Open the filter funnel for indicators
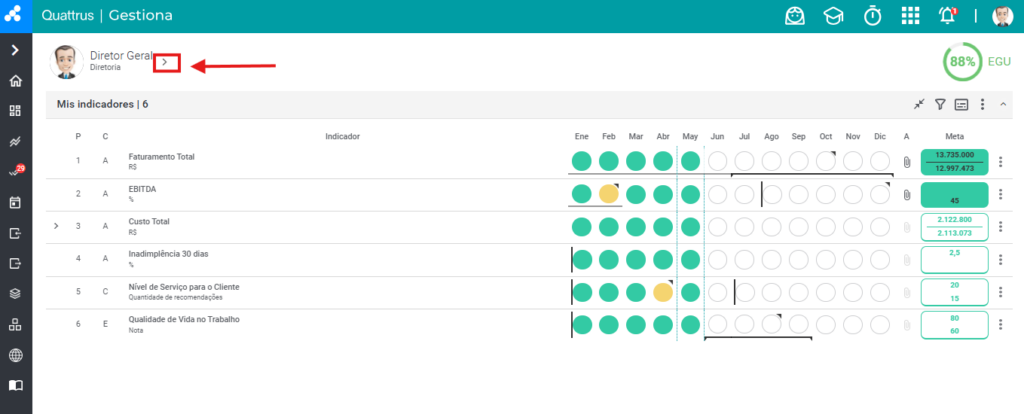Image resolution: width=1024 pixels, height=414 pixels. point(940,104)
